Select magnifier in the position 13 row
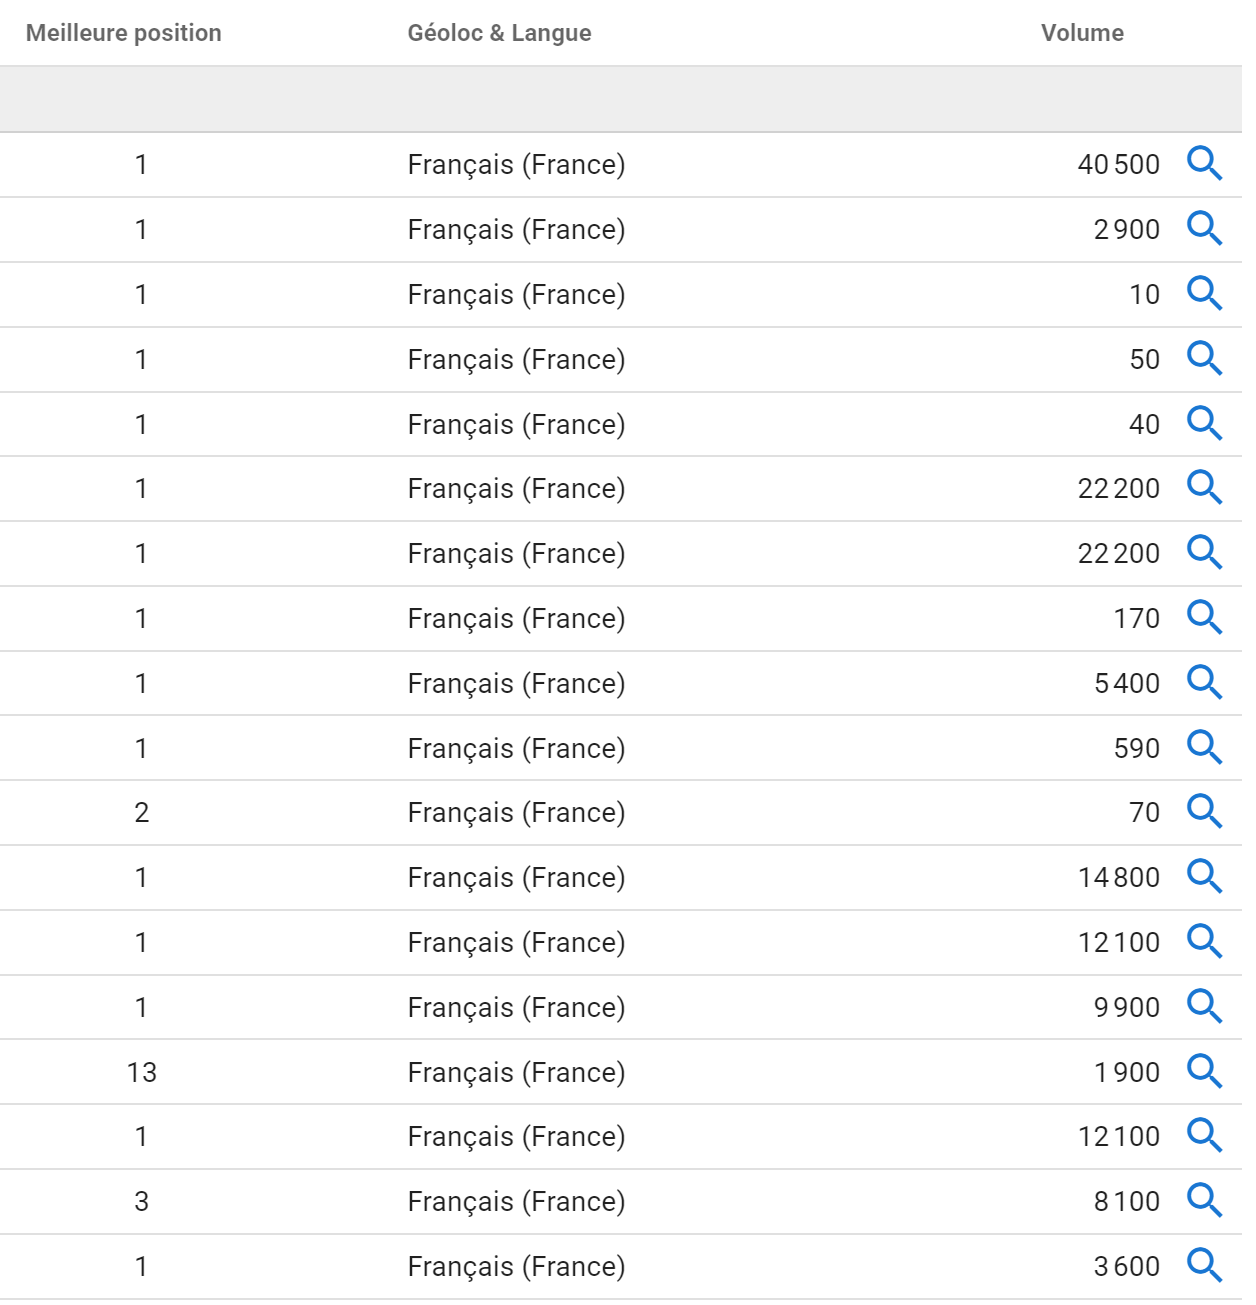 coord(1204,1071)
